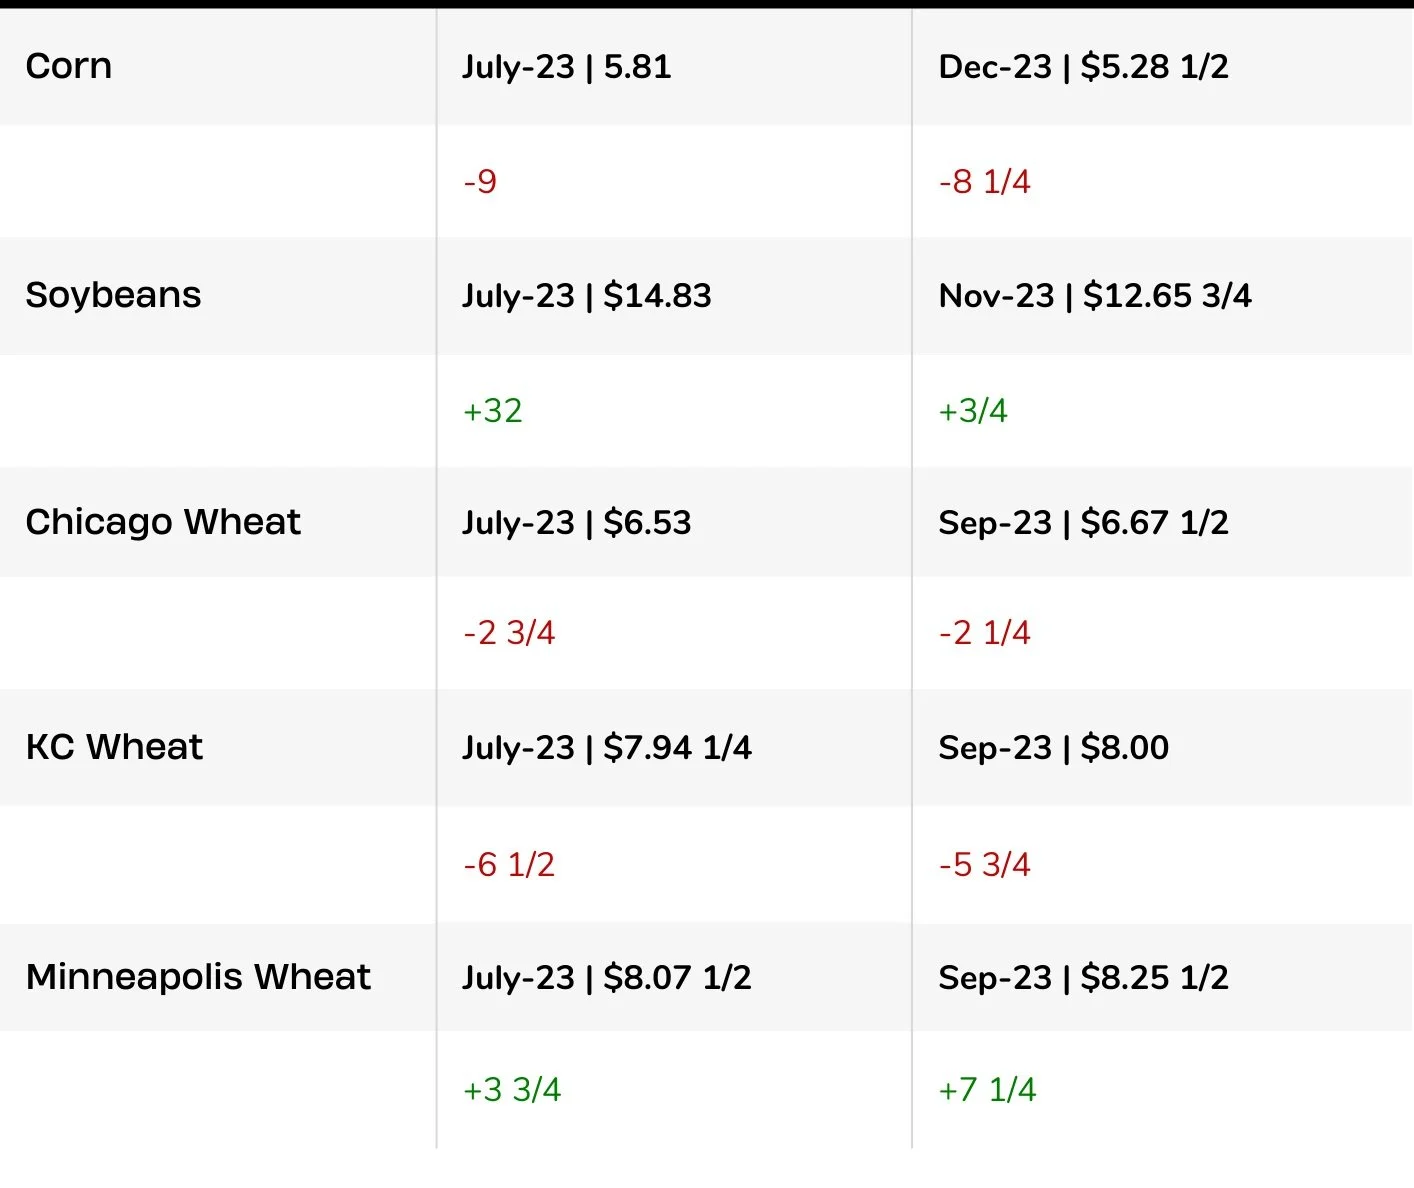Select the green +32 change value
This screenshot has width=1414, height=1188.
pos(493,410)
